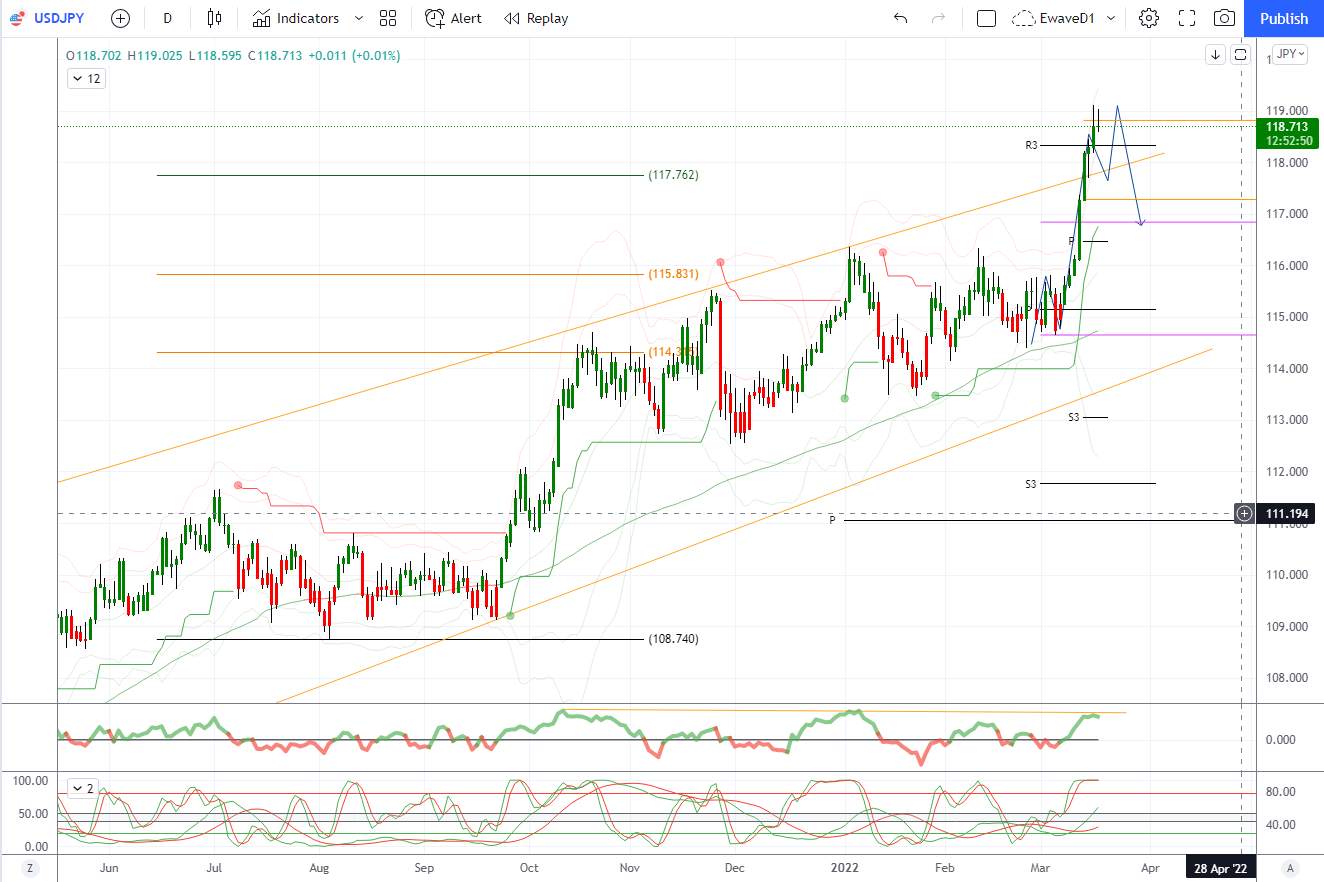1324x882 pixels.
Task: Click the Publish button
Action: 1284,18
